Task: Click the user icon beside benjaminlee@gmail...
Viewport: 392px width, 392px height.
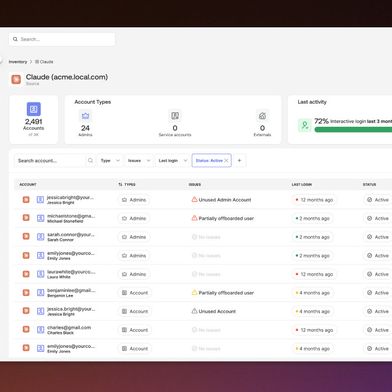Action: pos(40,292)
